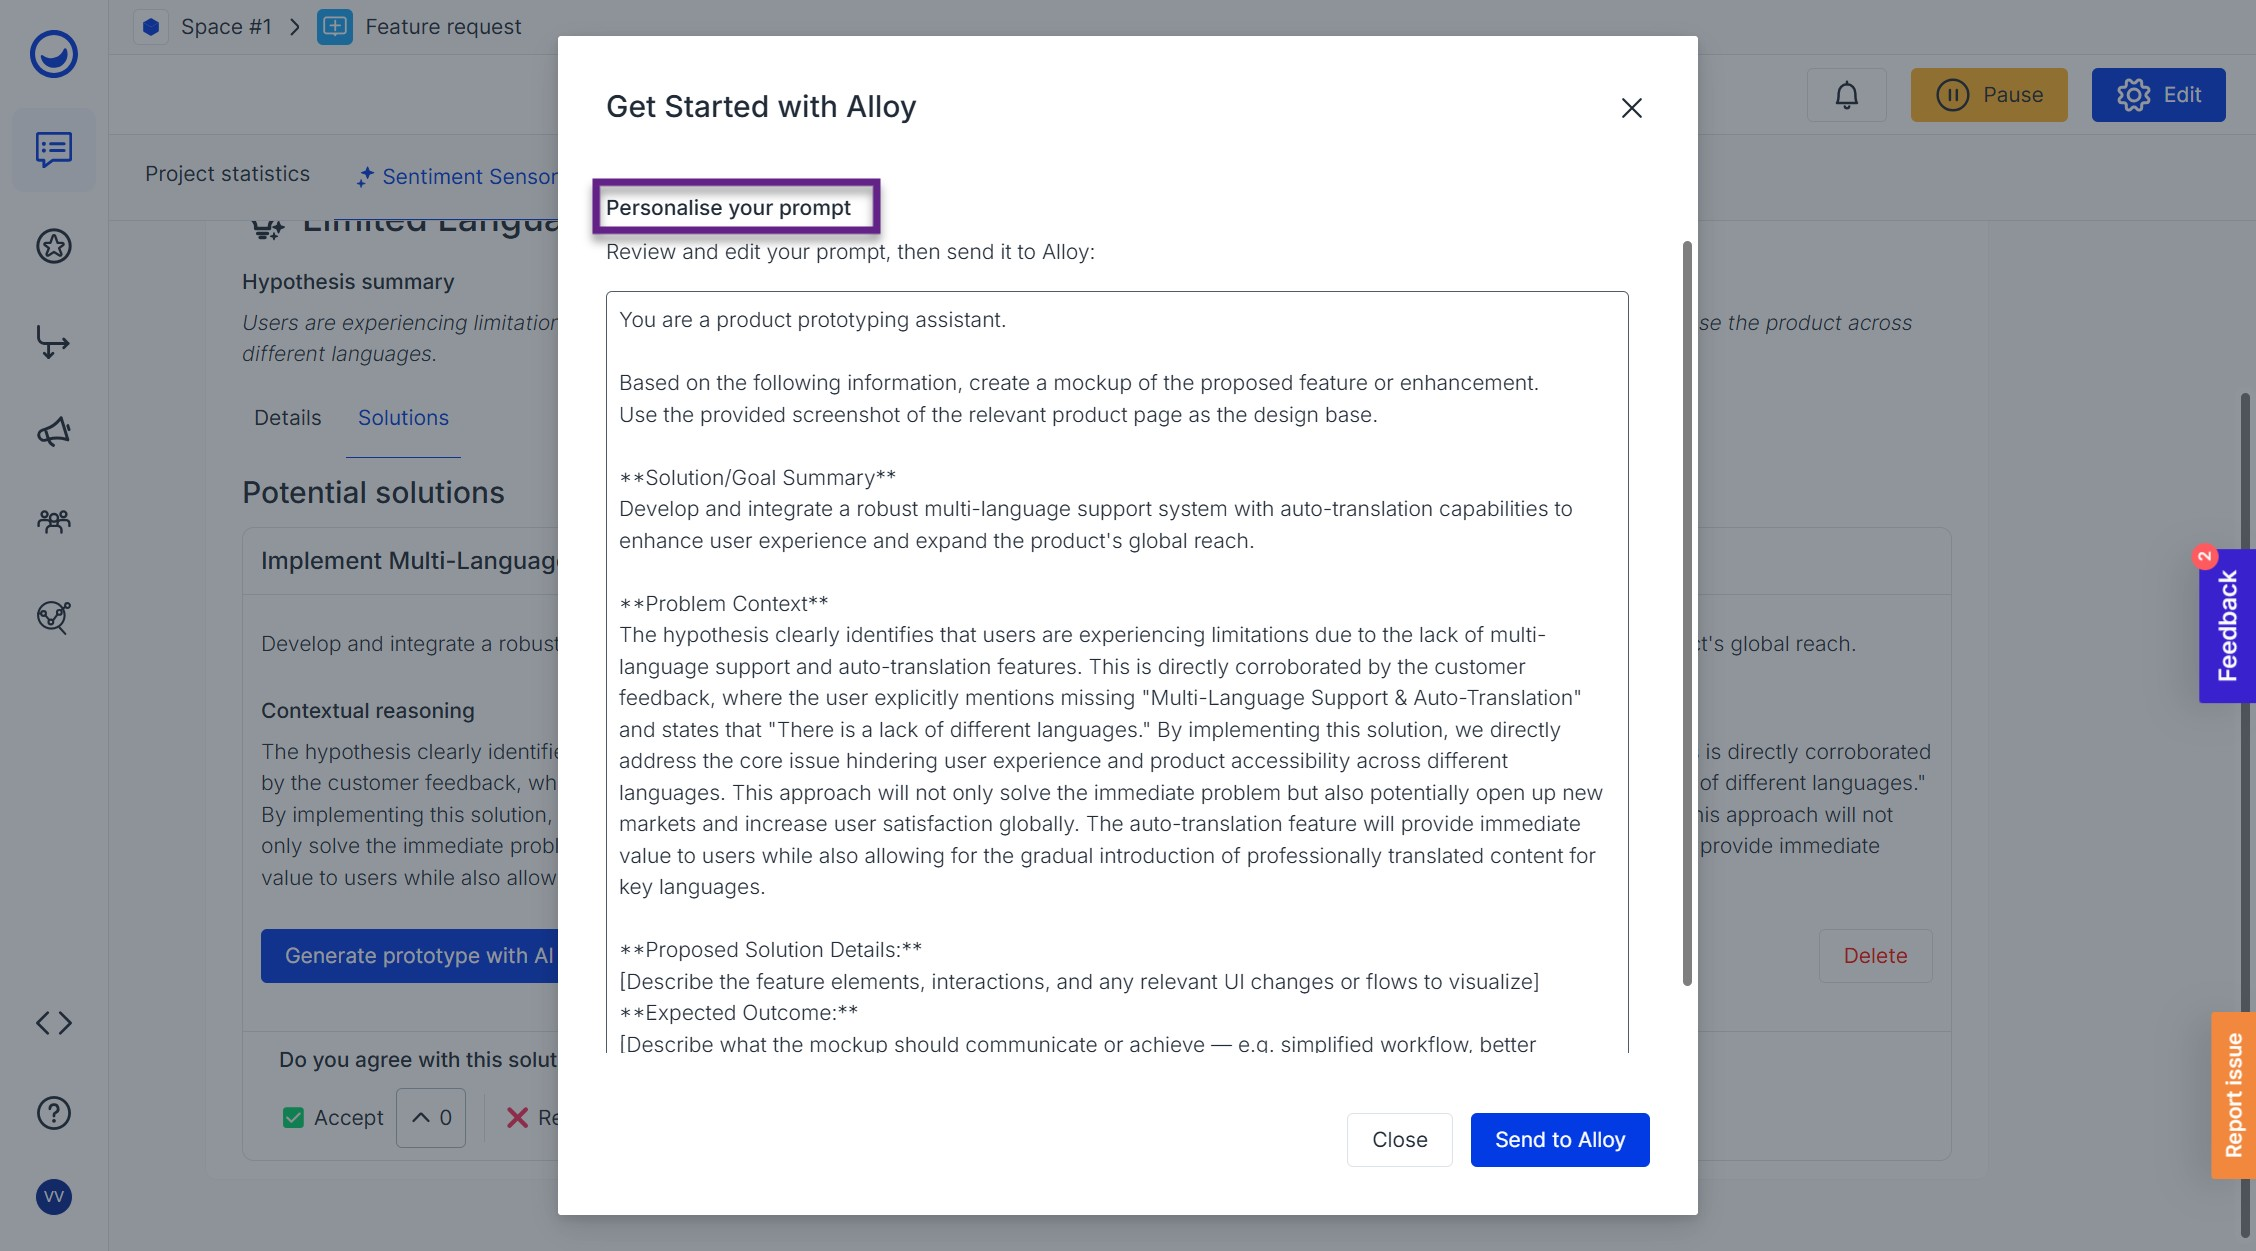
Task: Click the dialog's vertical scrollbar
Action: (1687, 612)
